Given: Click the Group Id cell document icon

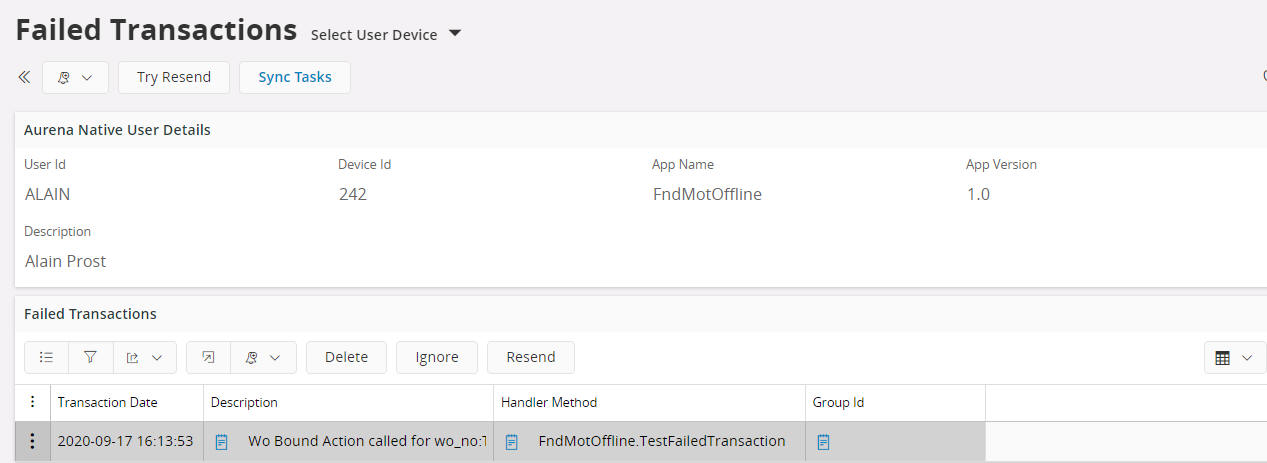Looking at the screenshot, I should point(823,441).
